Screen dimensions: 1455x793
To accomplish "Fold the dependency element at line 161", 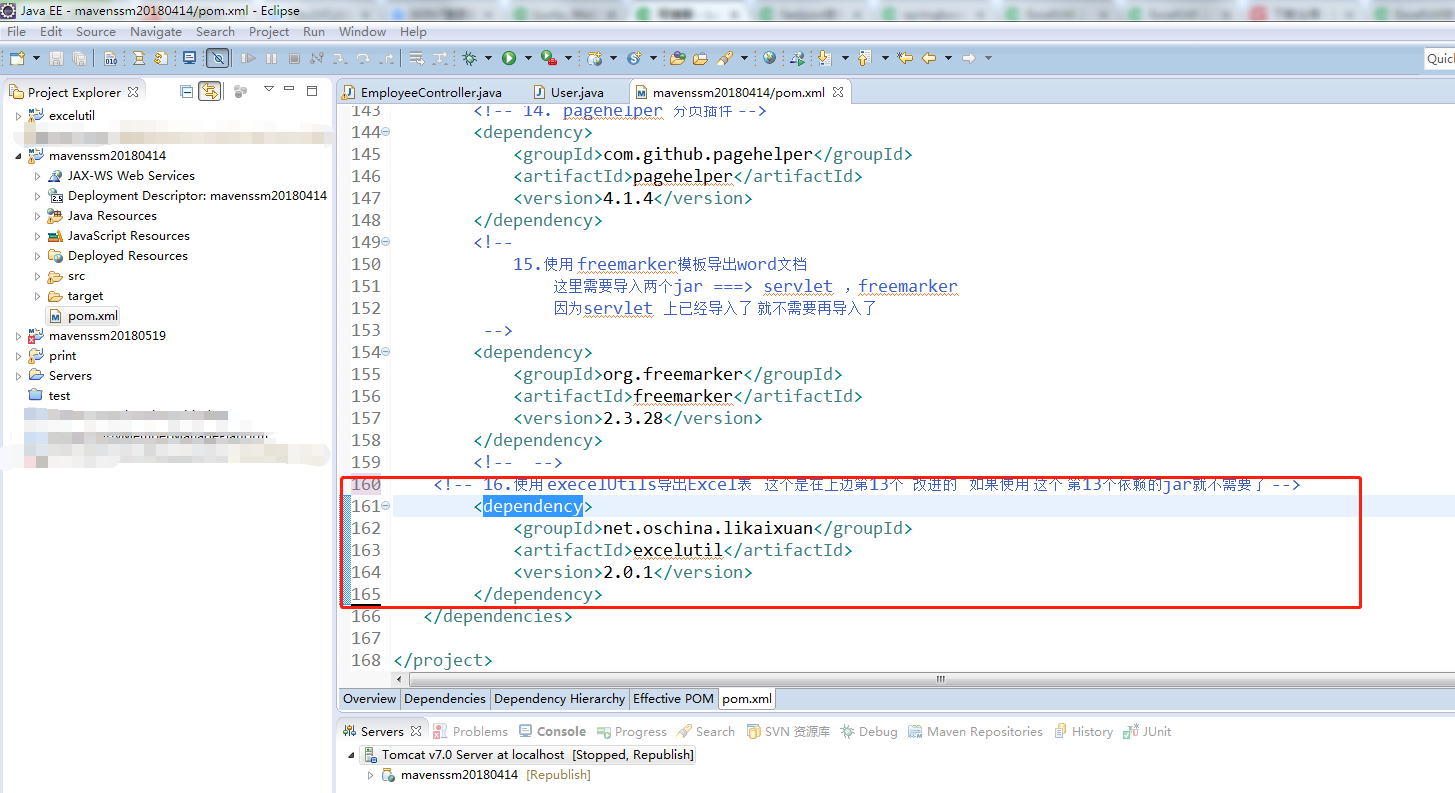I will click(386, 506).
